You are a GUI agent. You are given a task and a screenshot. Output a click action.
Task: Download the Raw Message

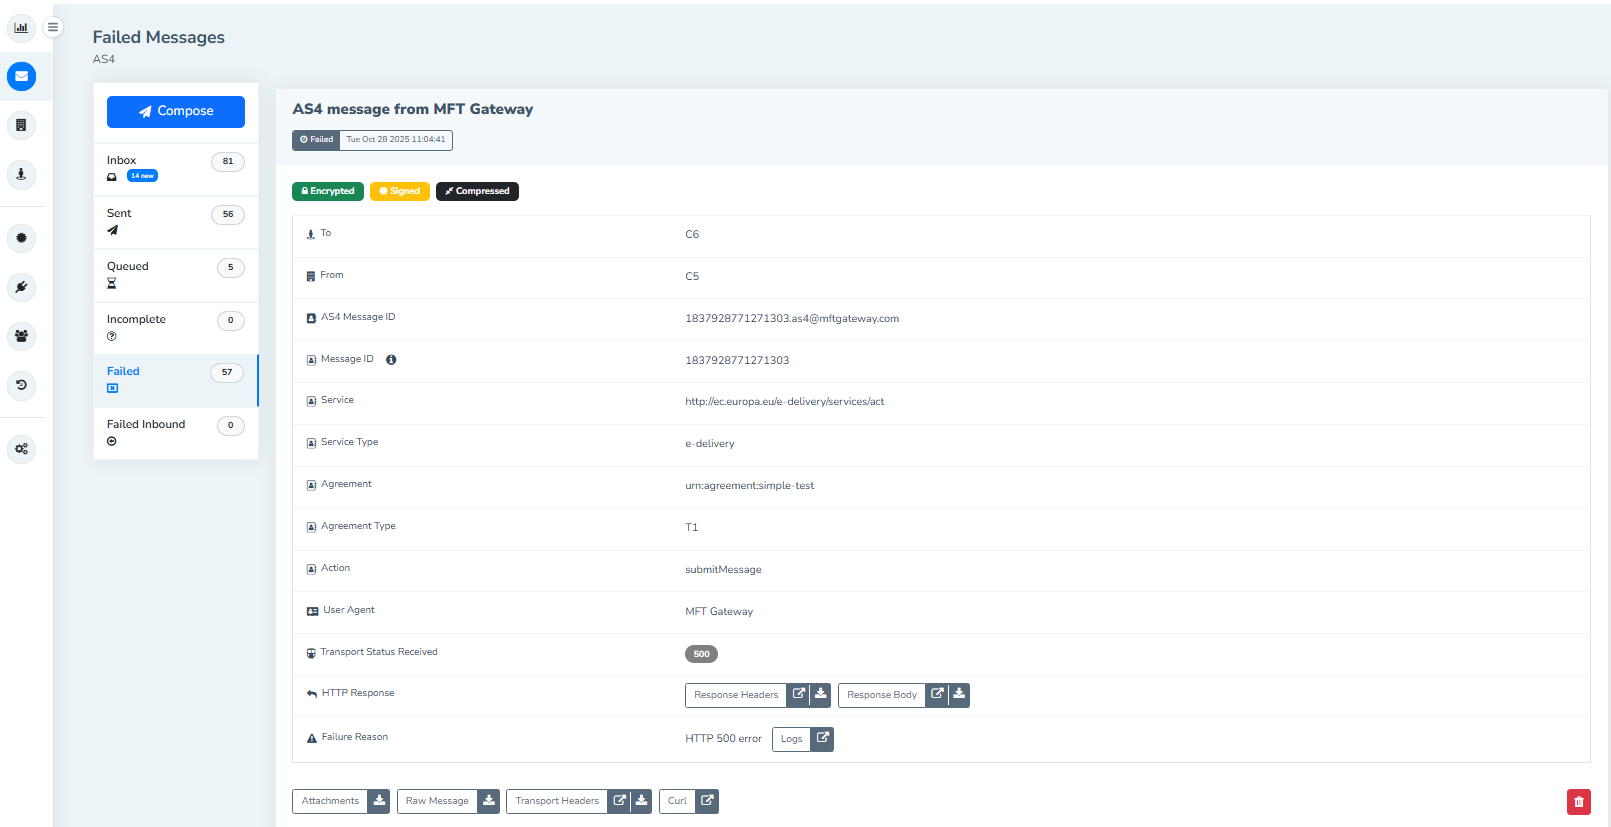[489, 801]
